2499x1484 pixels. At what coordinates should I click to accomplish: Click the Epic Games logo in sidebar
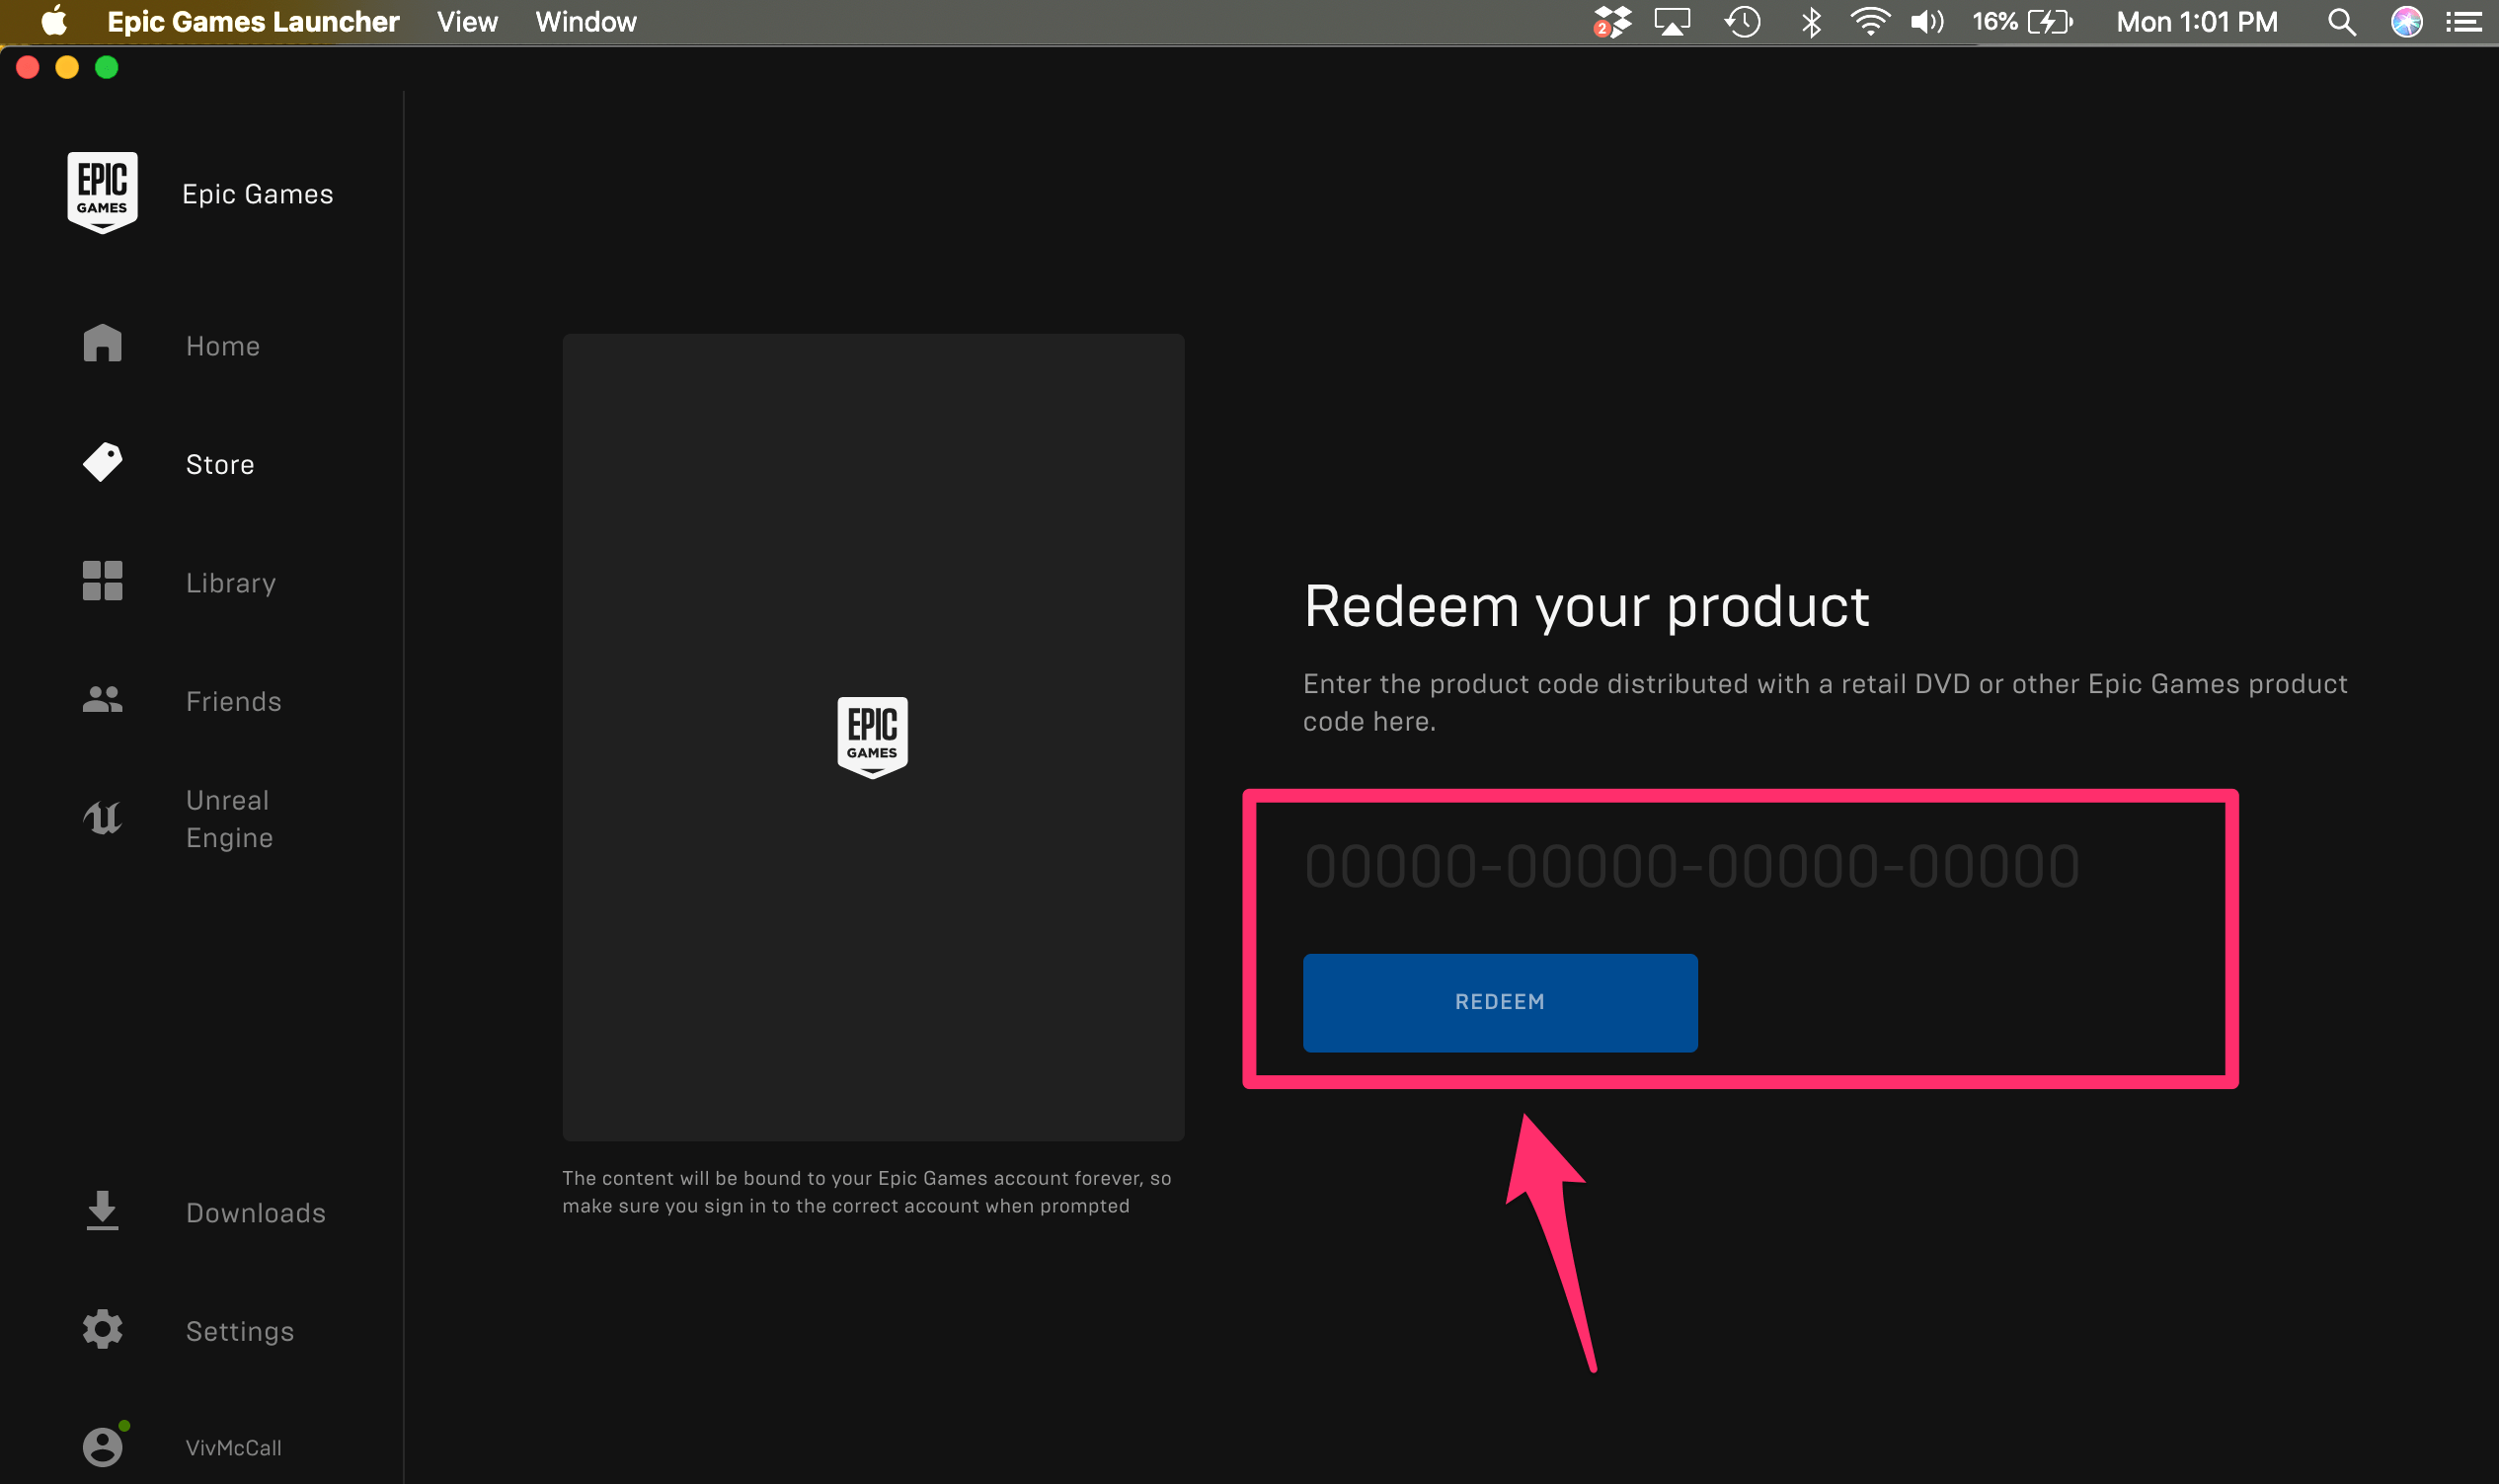[102, 192]
